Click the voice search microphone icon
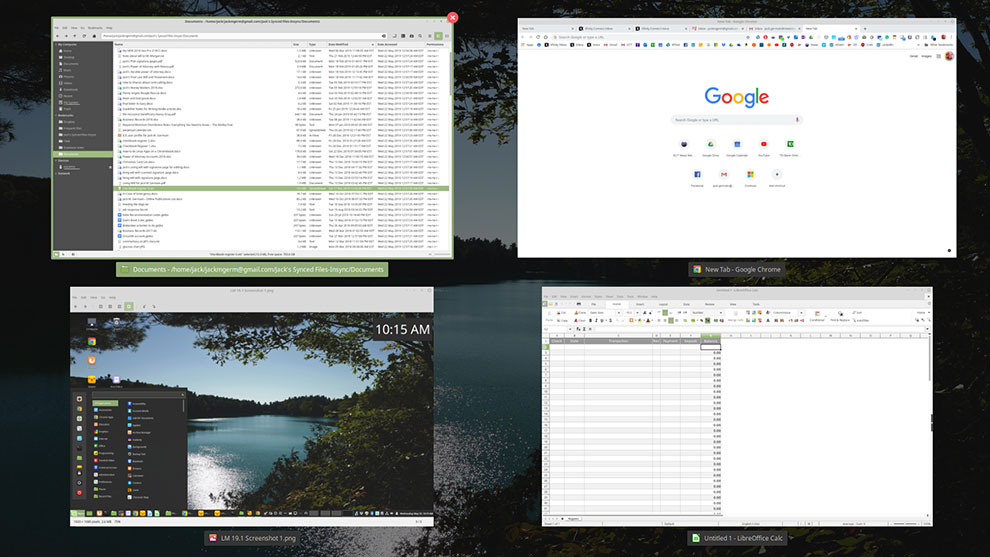This screenshot has height=557, width=990. click(797, 119)
